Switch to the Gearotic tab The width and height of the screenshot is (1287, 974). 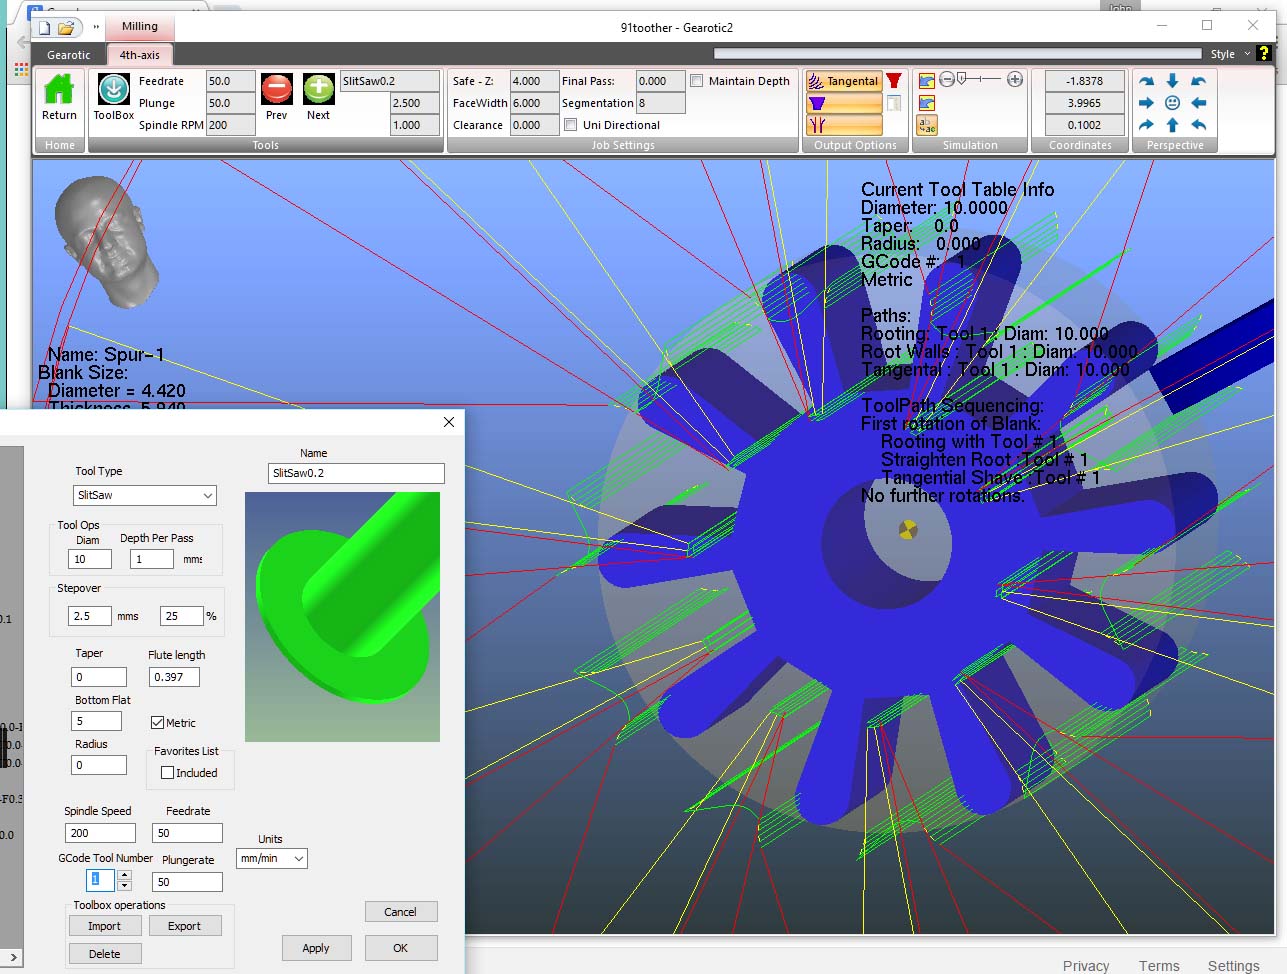tap(69, 55)
